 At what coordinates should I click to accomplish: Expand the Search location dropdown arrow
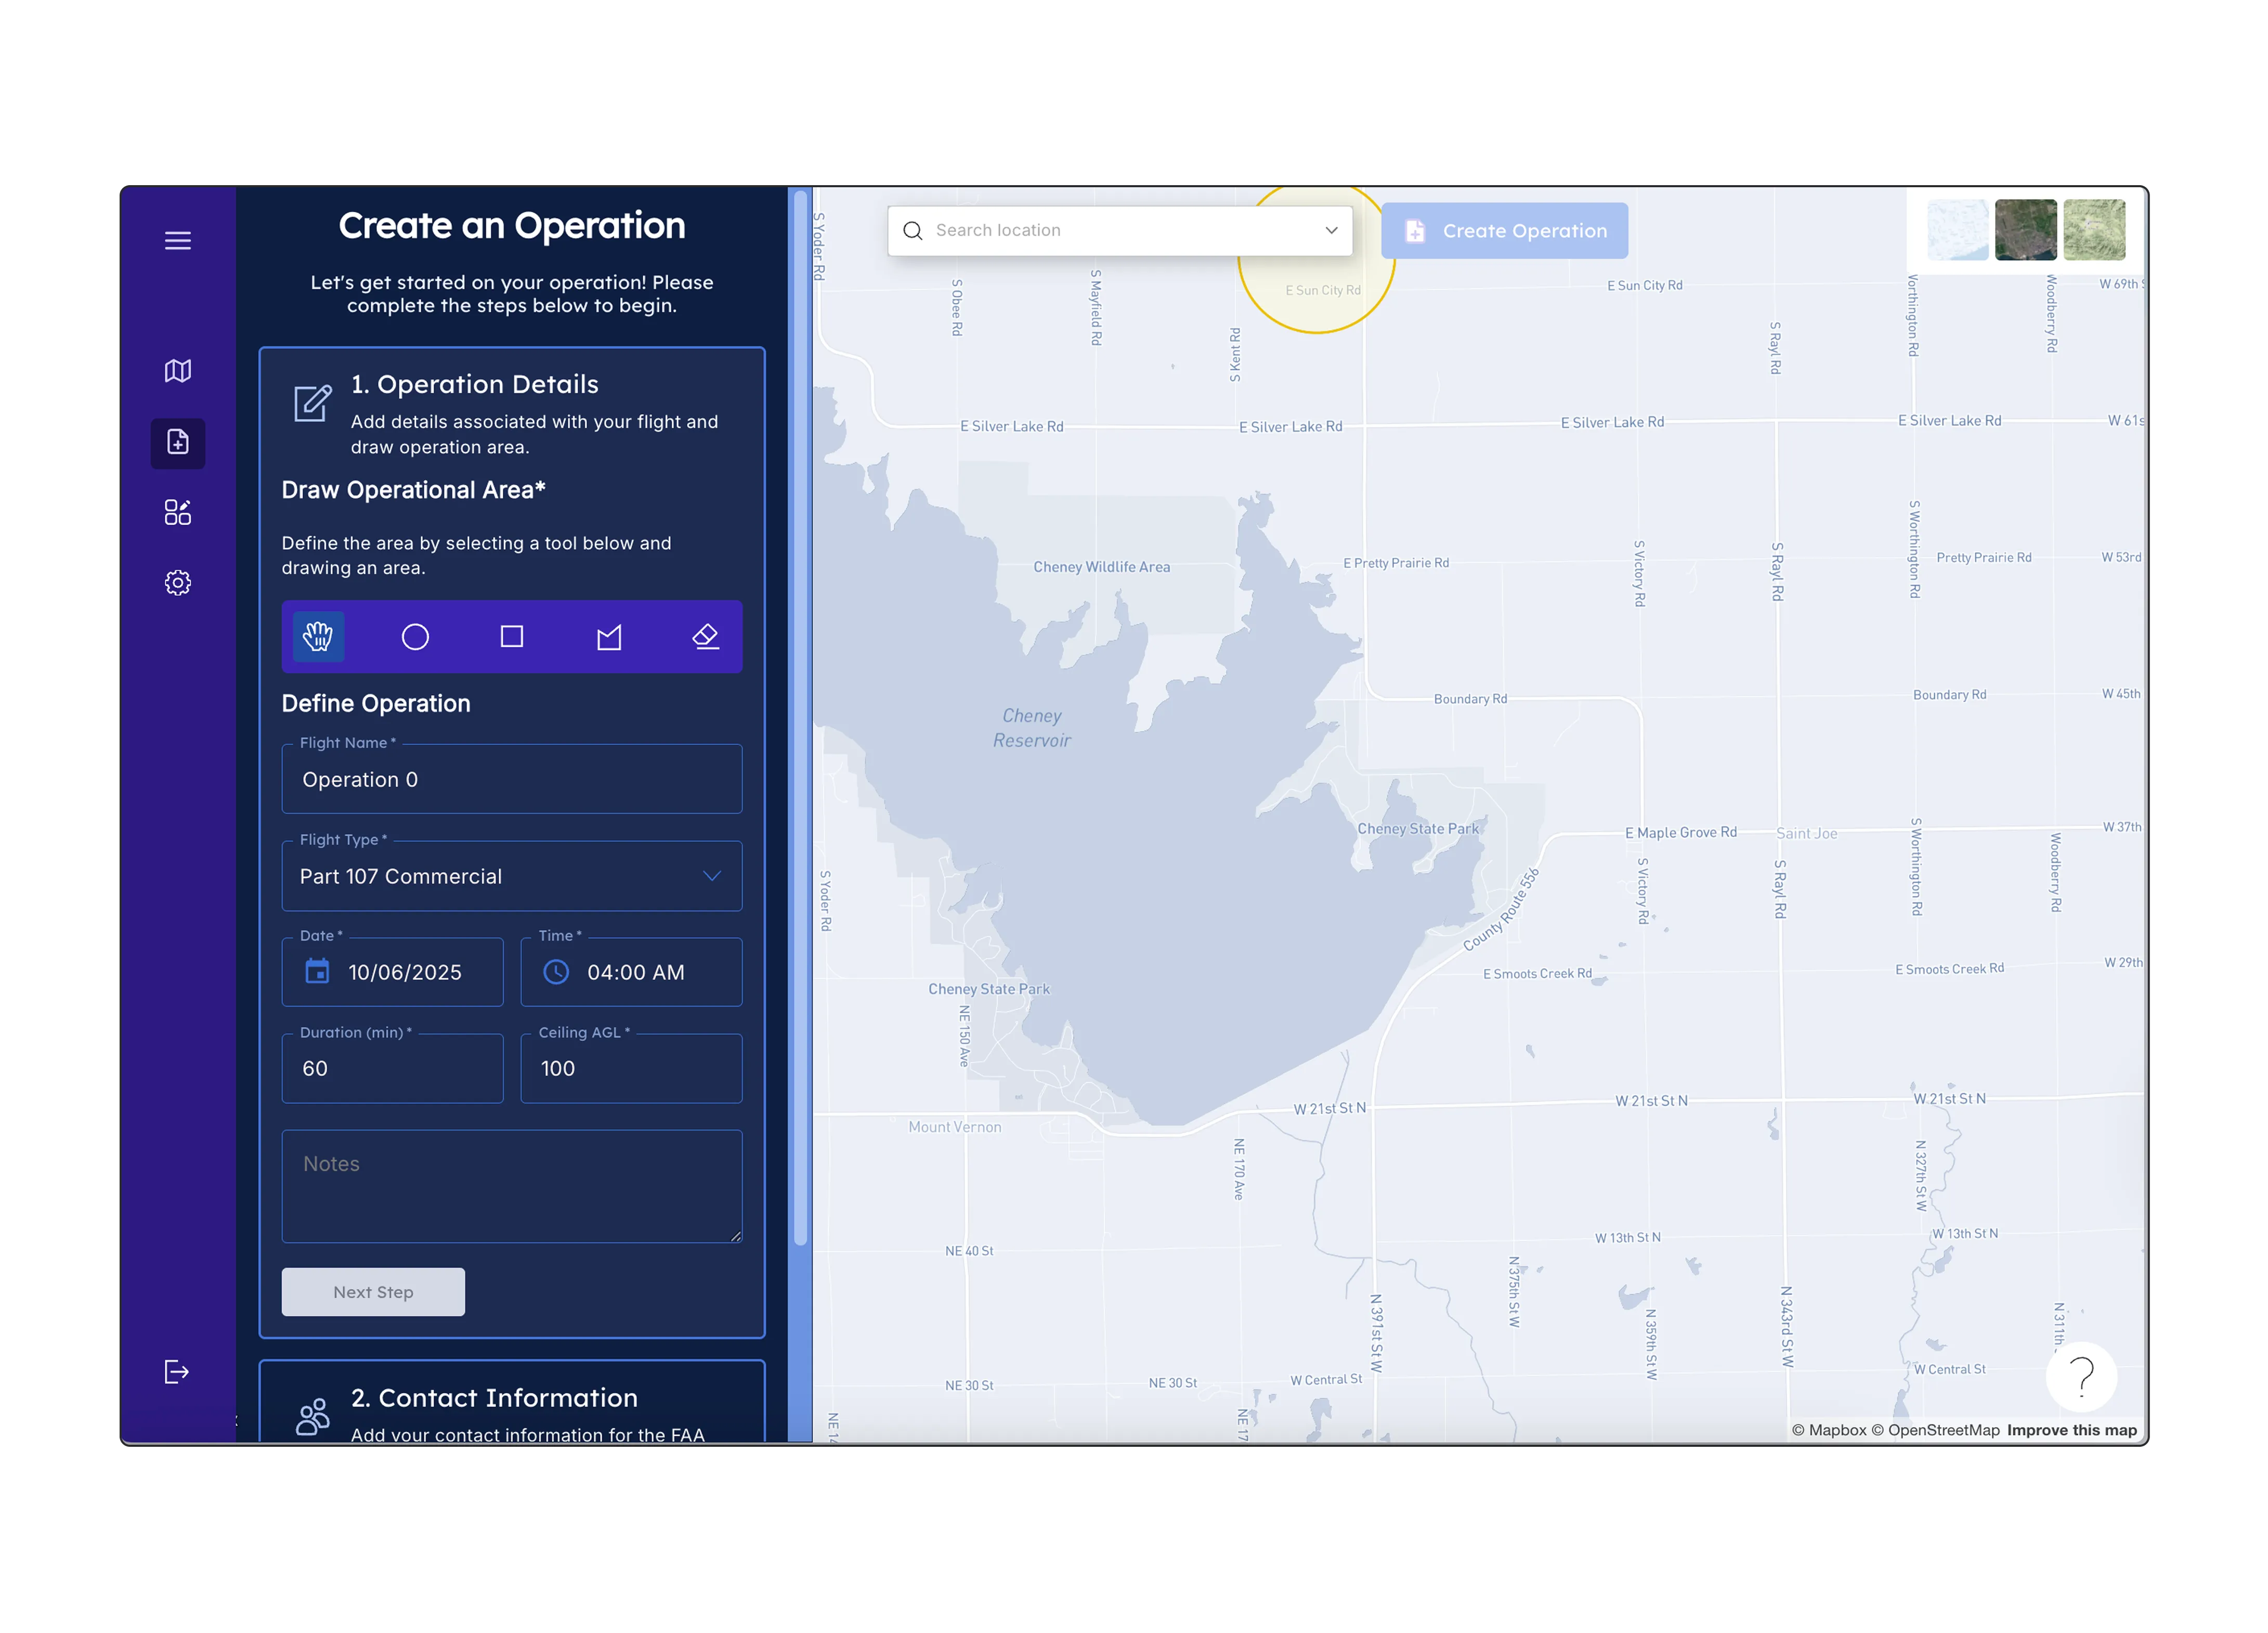pos(1331,230)
